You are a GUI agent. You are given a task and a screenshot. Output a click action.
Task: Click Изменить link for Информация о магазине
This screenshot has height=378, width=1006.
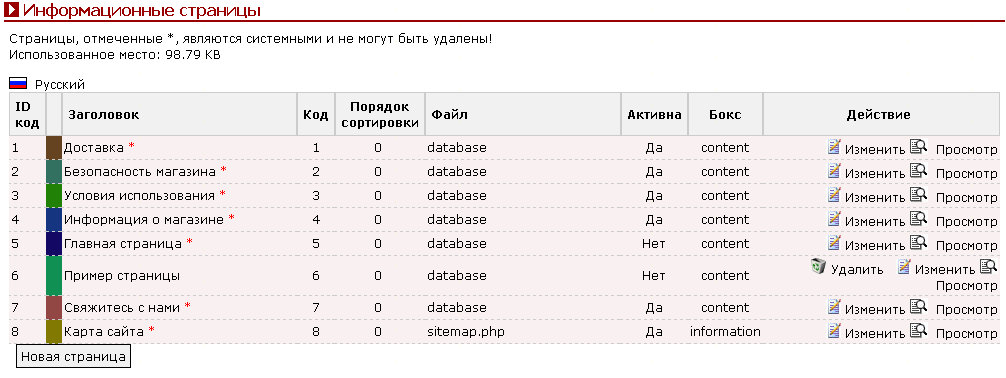875,222
